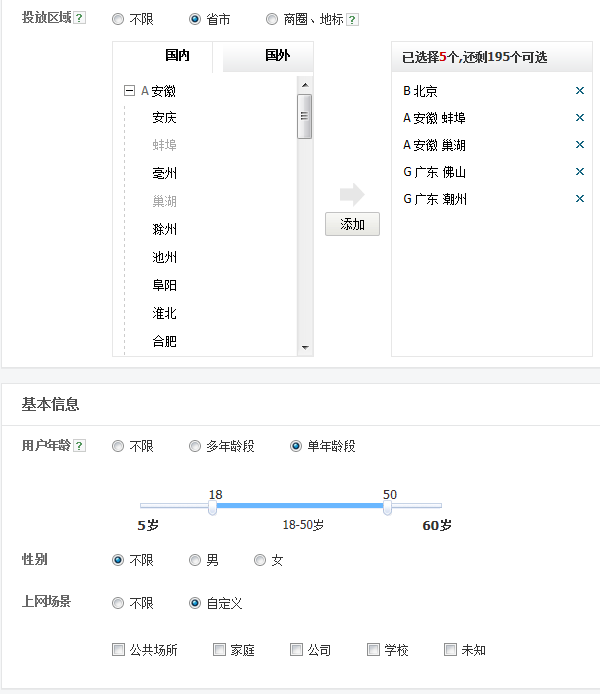Switch to the 国内 tab
The width and height of the screenshot is (600, 694).
click(x=177, y=56)
